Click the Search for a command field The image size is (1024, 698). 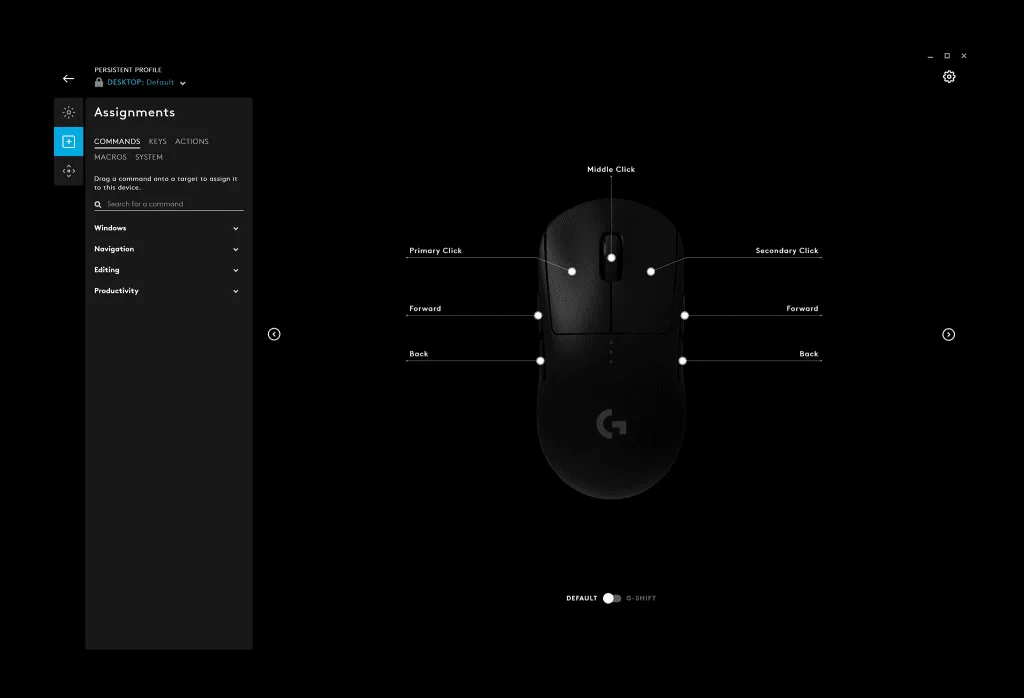[172, 204]
